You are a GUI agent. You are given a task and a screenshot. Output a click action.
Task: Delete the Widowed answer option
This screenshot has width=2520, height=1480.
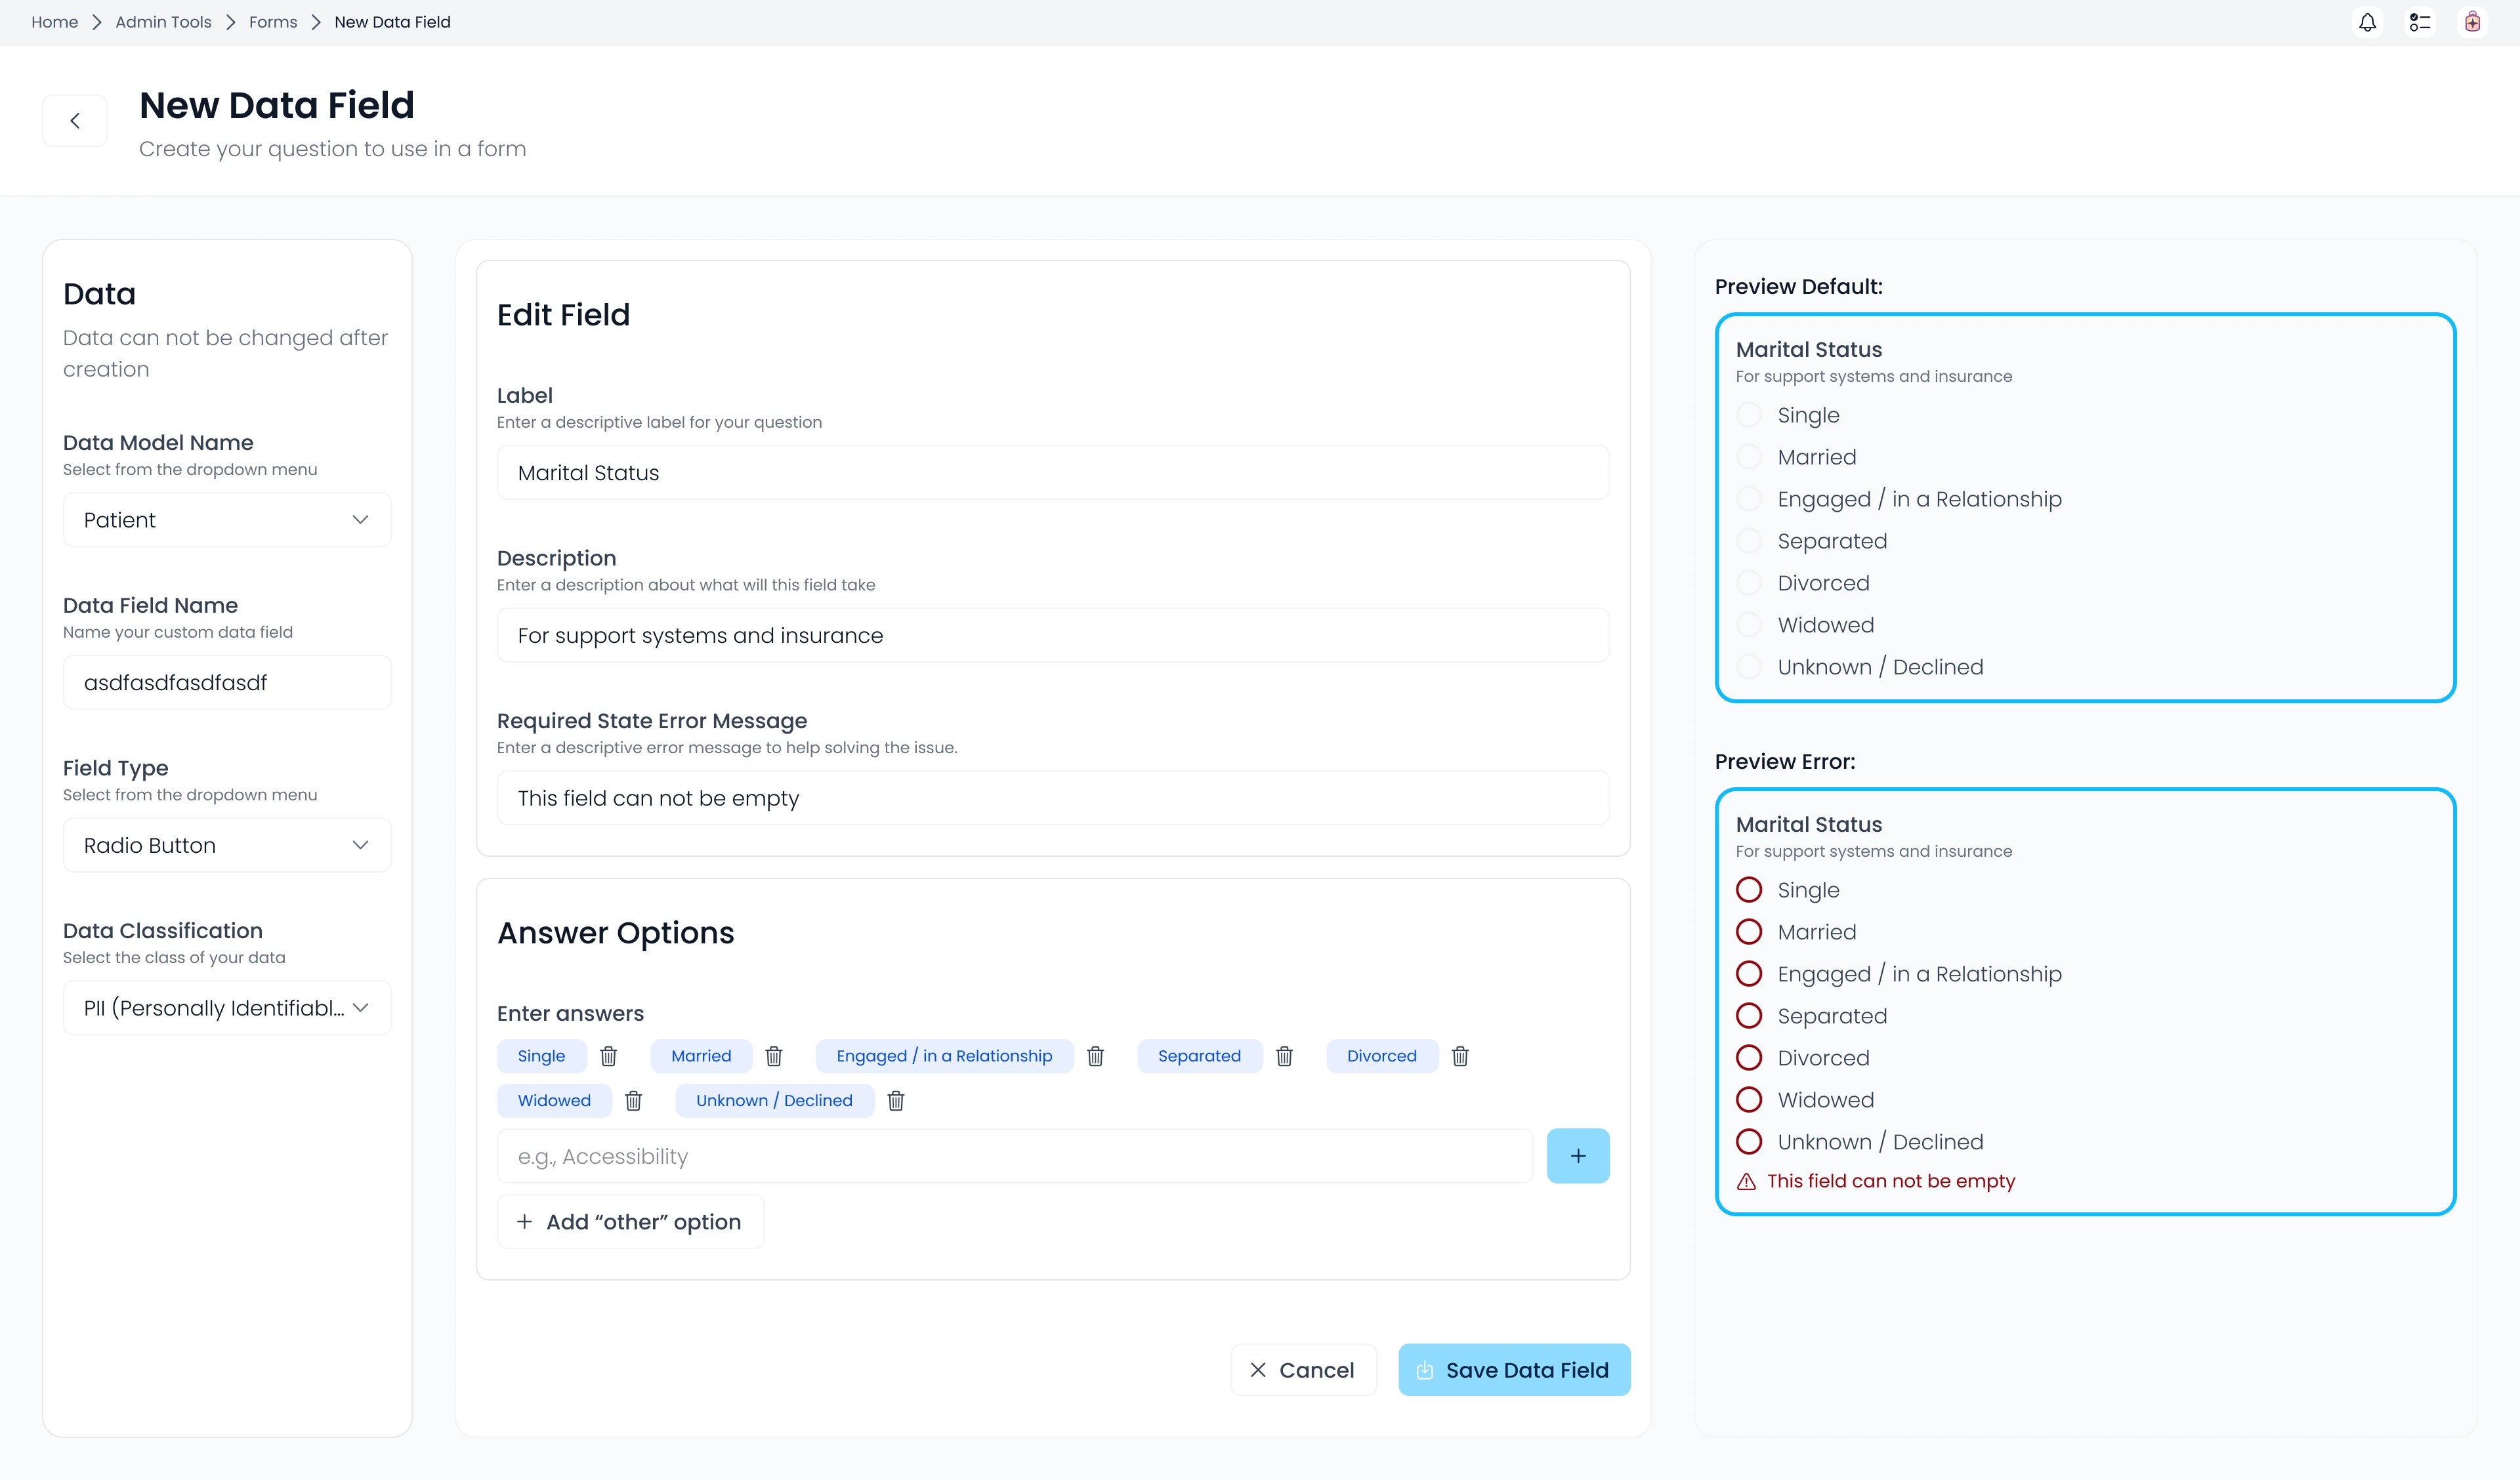coord(633,1101)
